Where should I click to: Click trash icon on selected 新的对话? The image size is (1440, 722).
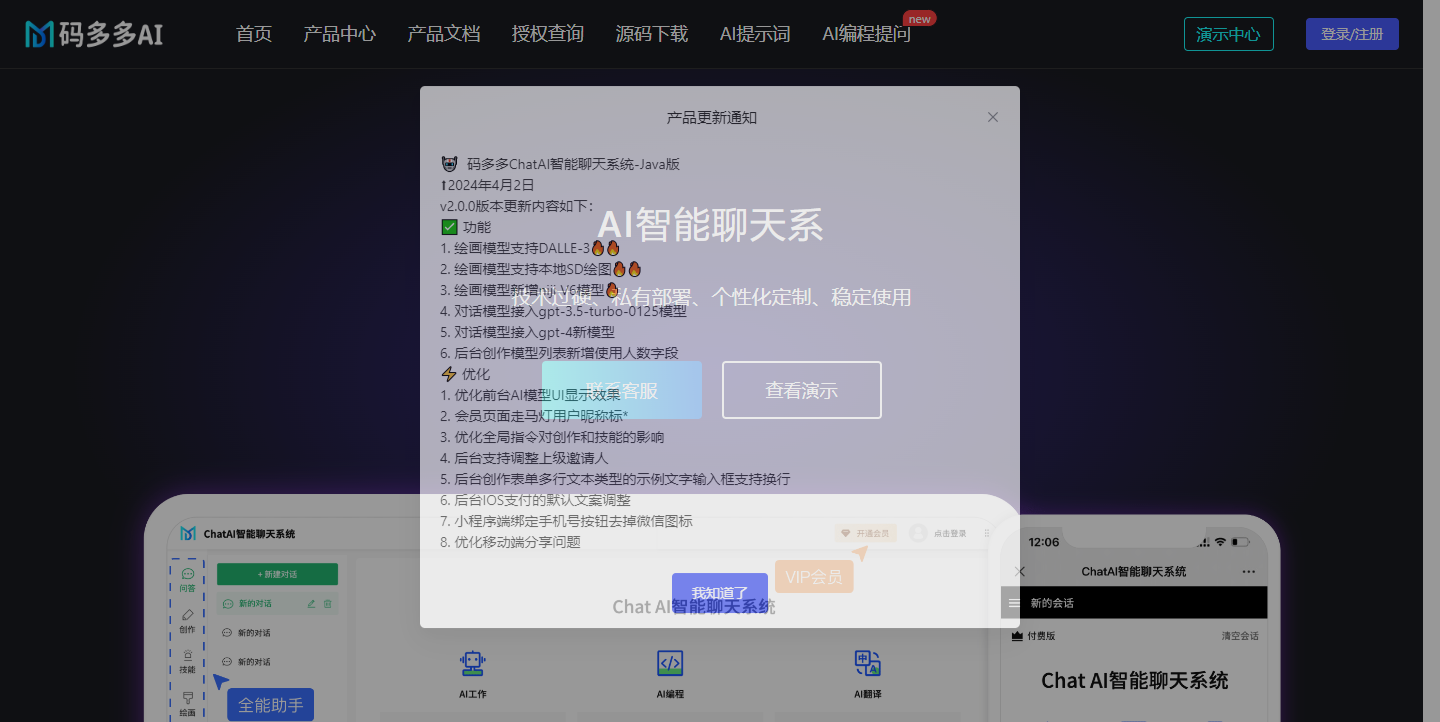pos(328,603)
